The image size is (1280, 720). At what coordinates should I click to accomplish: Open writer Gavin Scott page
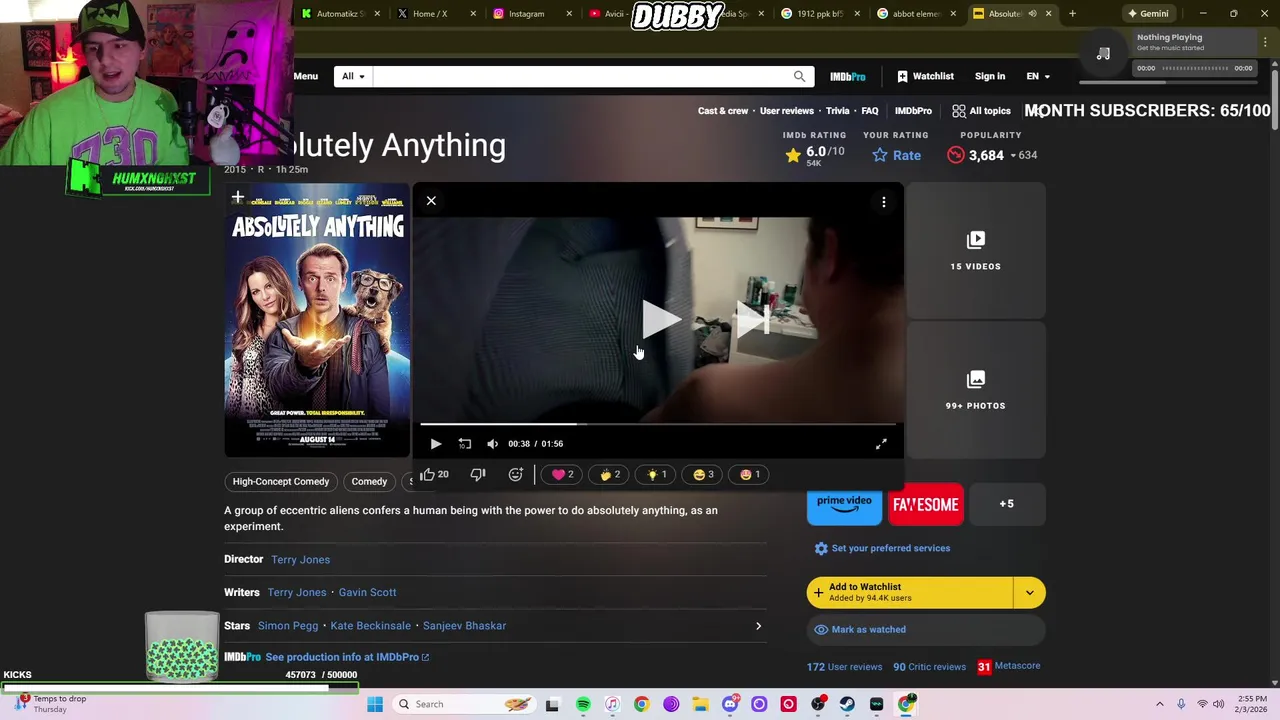click(367, 593)
